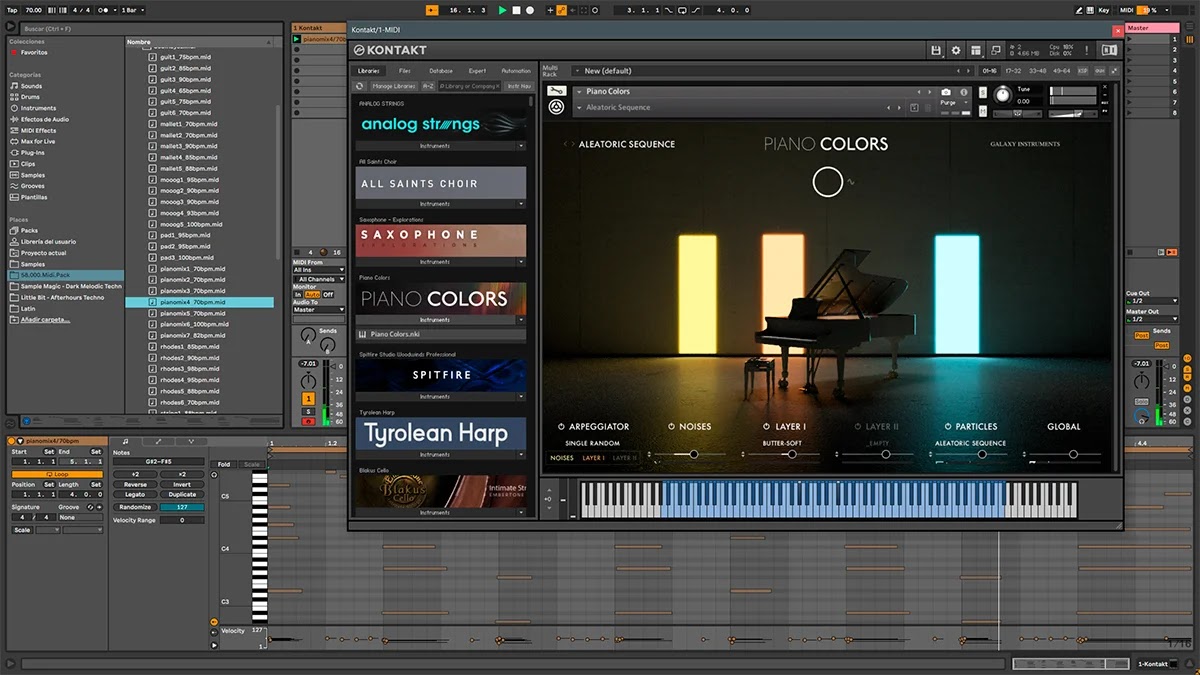Switch to Kontakt Expert tab

477,71
